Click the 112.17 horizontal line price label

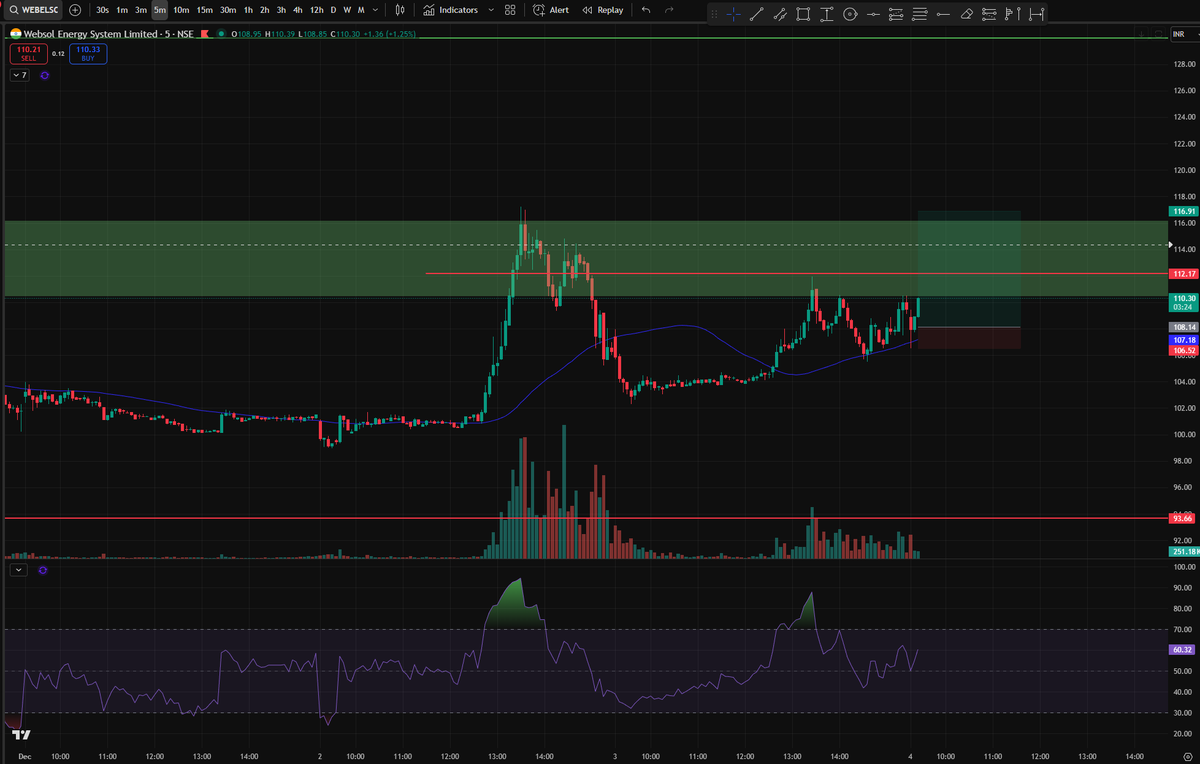[1183, 274]
